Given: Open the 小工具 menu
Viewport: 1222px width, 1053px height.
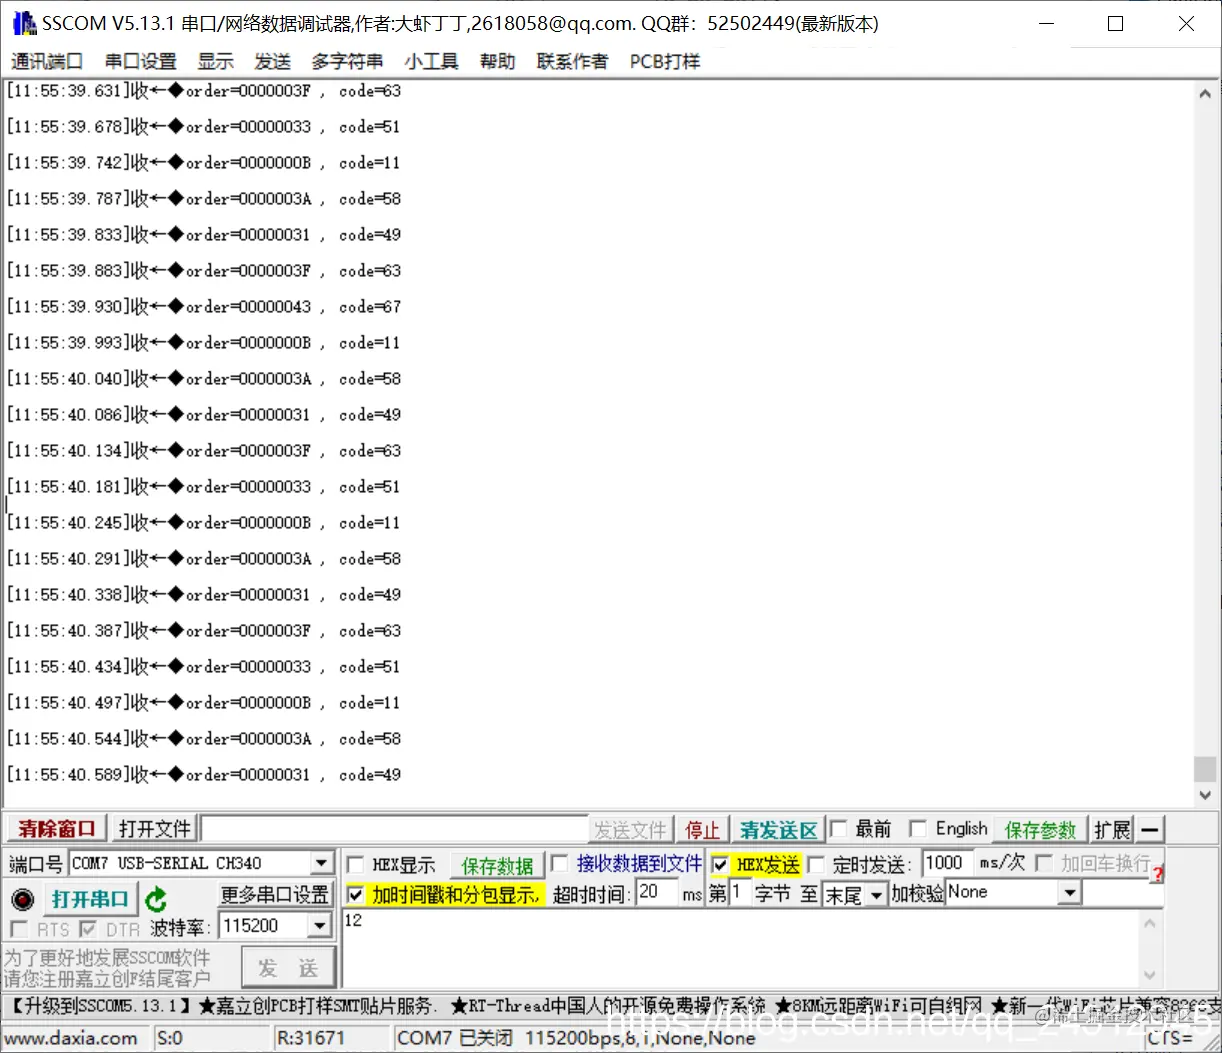Looking at the screenshot, I should point(431,61).
